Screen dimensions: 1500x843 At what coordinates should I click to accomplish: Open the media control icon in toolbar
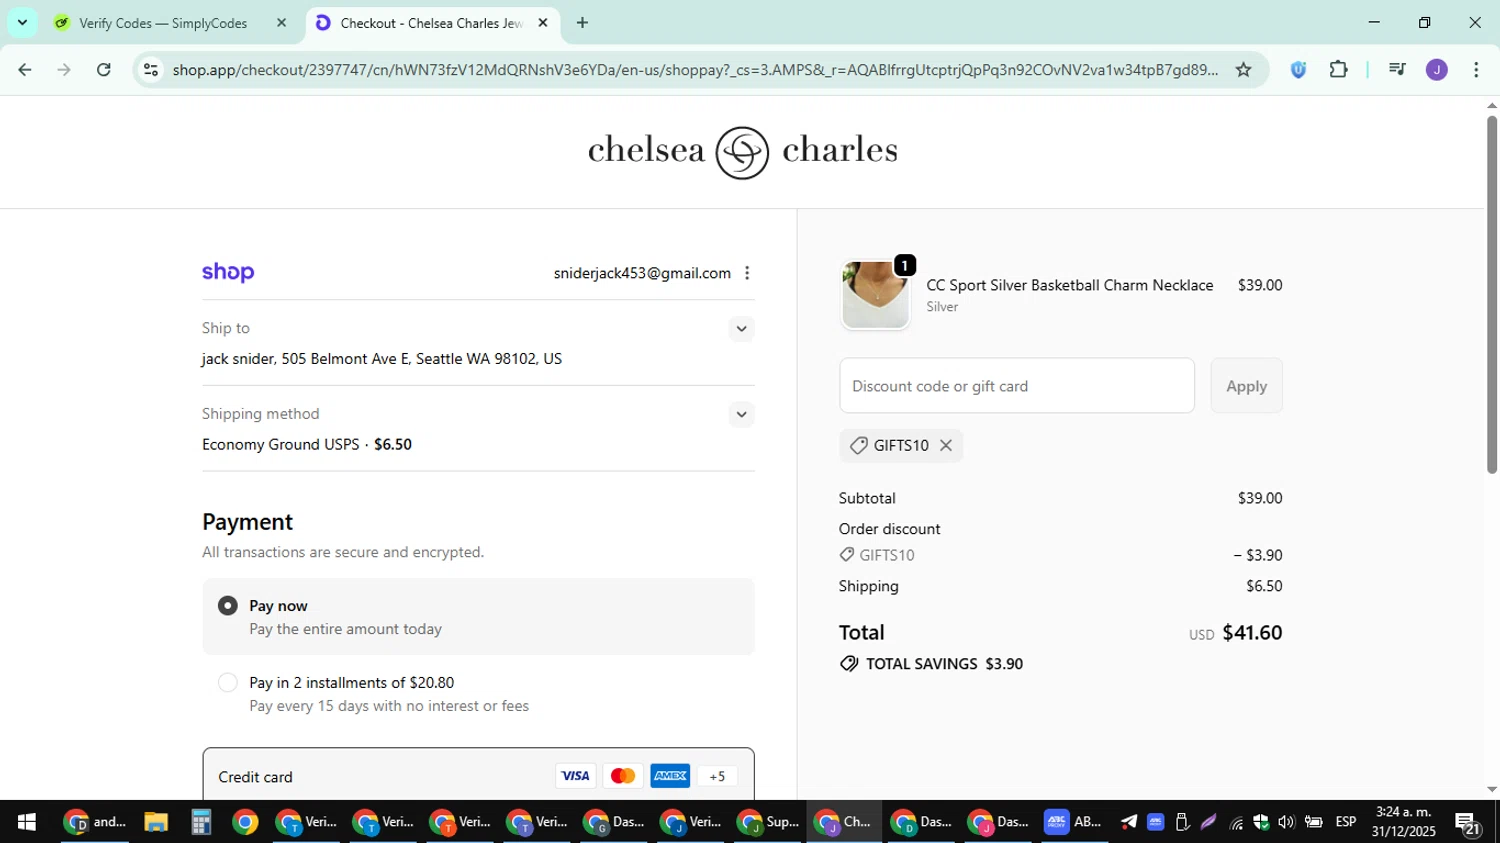click(x=1397, y=69)
